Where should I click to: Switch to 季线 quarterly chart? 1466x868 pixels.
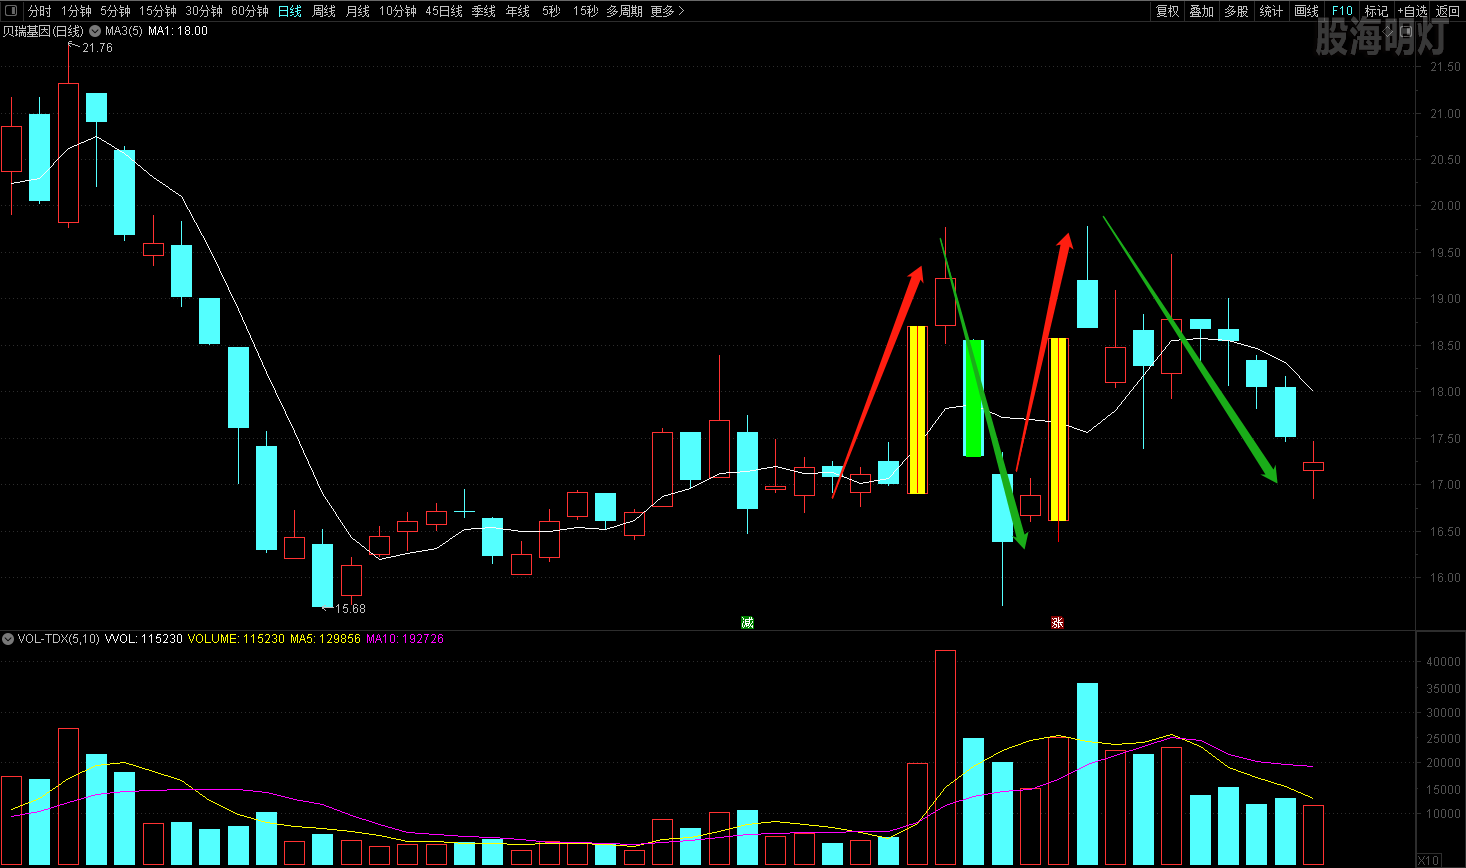click(x=484, y=11)
